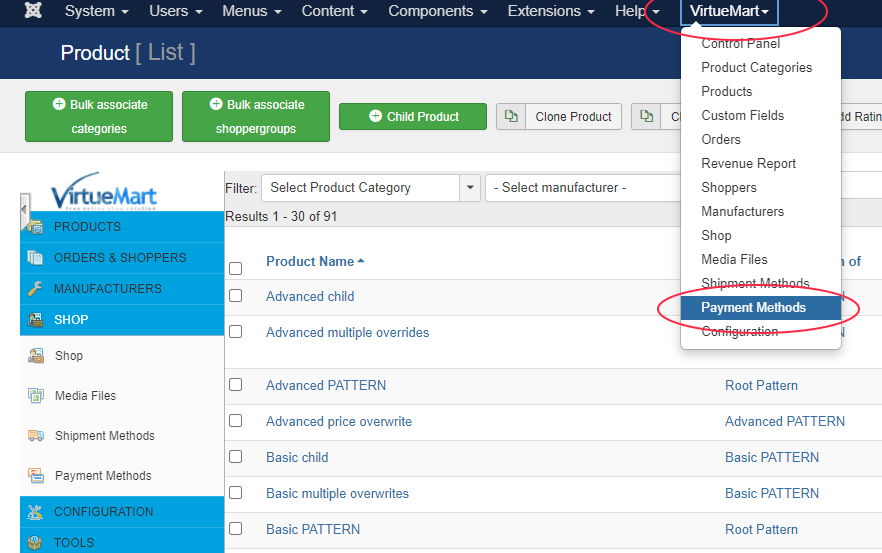Click Payment Methods sidebar icon

[36, 476]
